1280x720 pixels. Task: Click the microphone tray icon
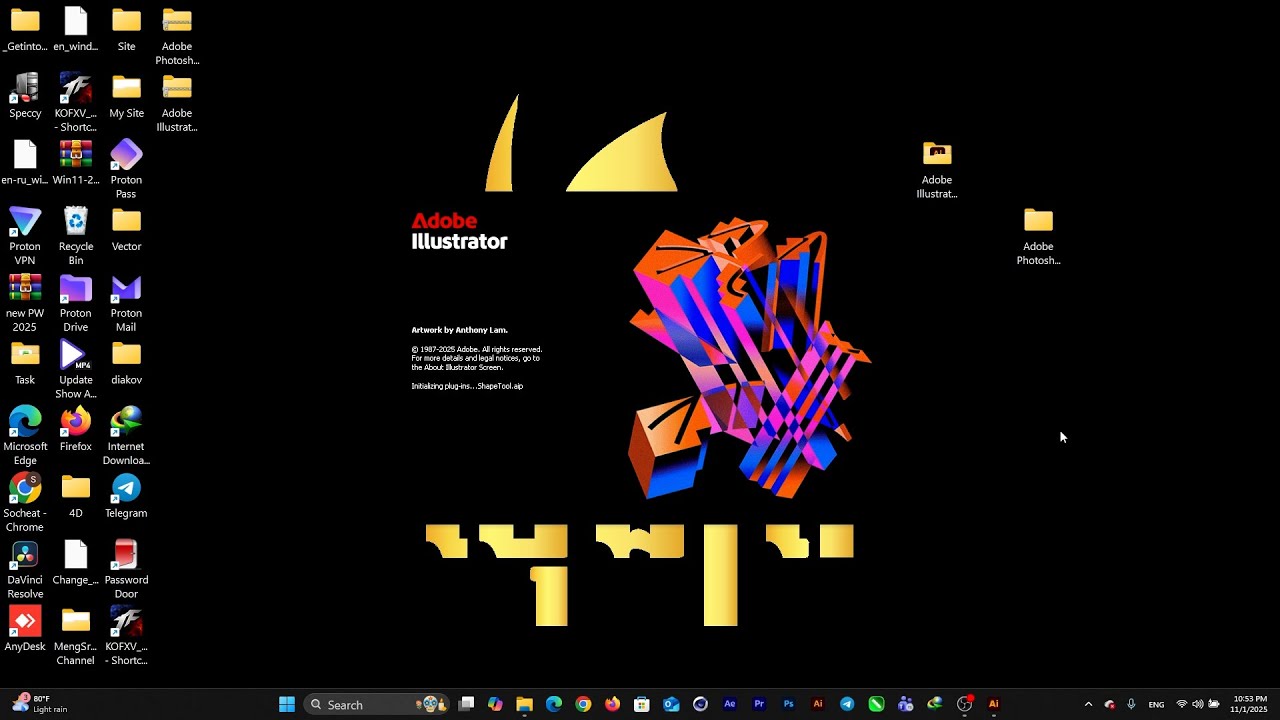pyautogui.click(x=1131, y=704)
